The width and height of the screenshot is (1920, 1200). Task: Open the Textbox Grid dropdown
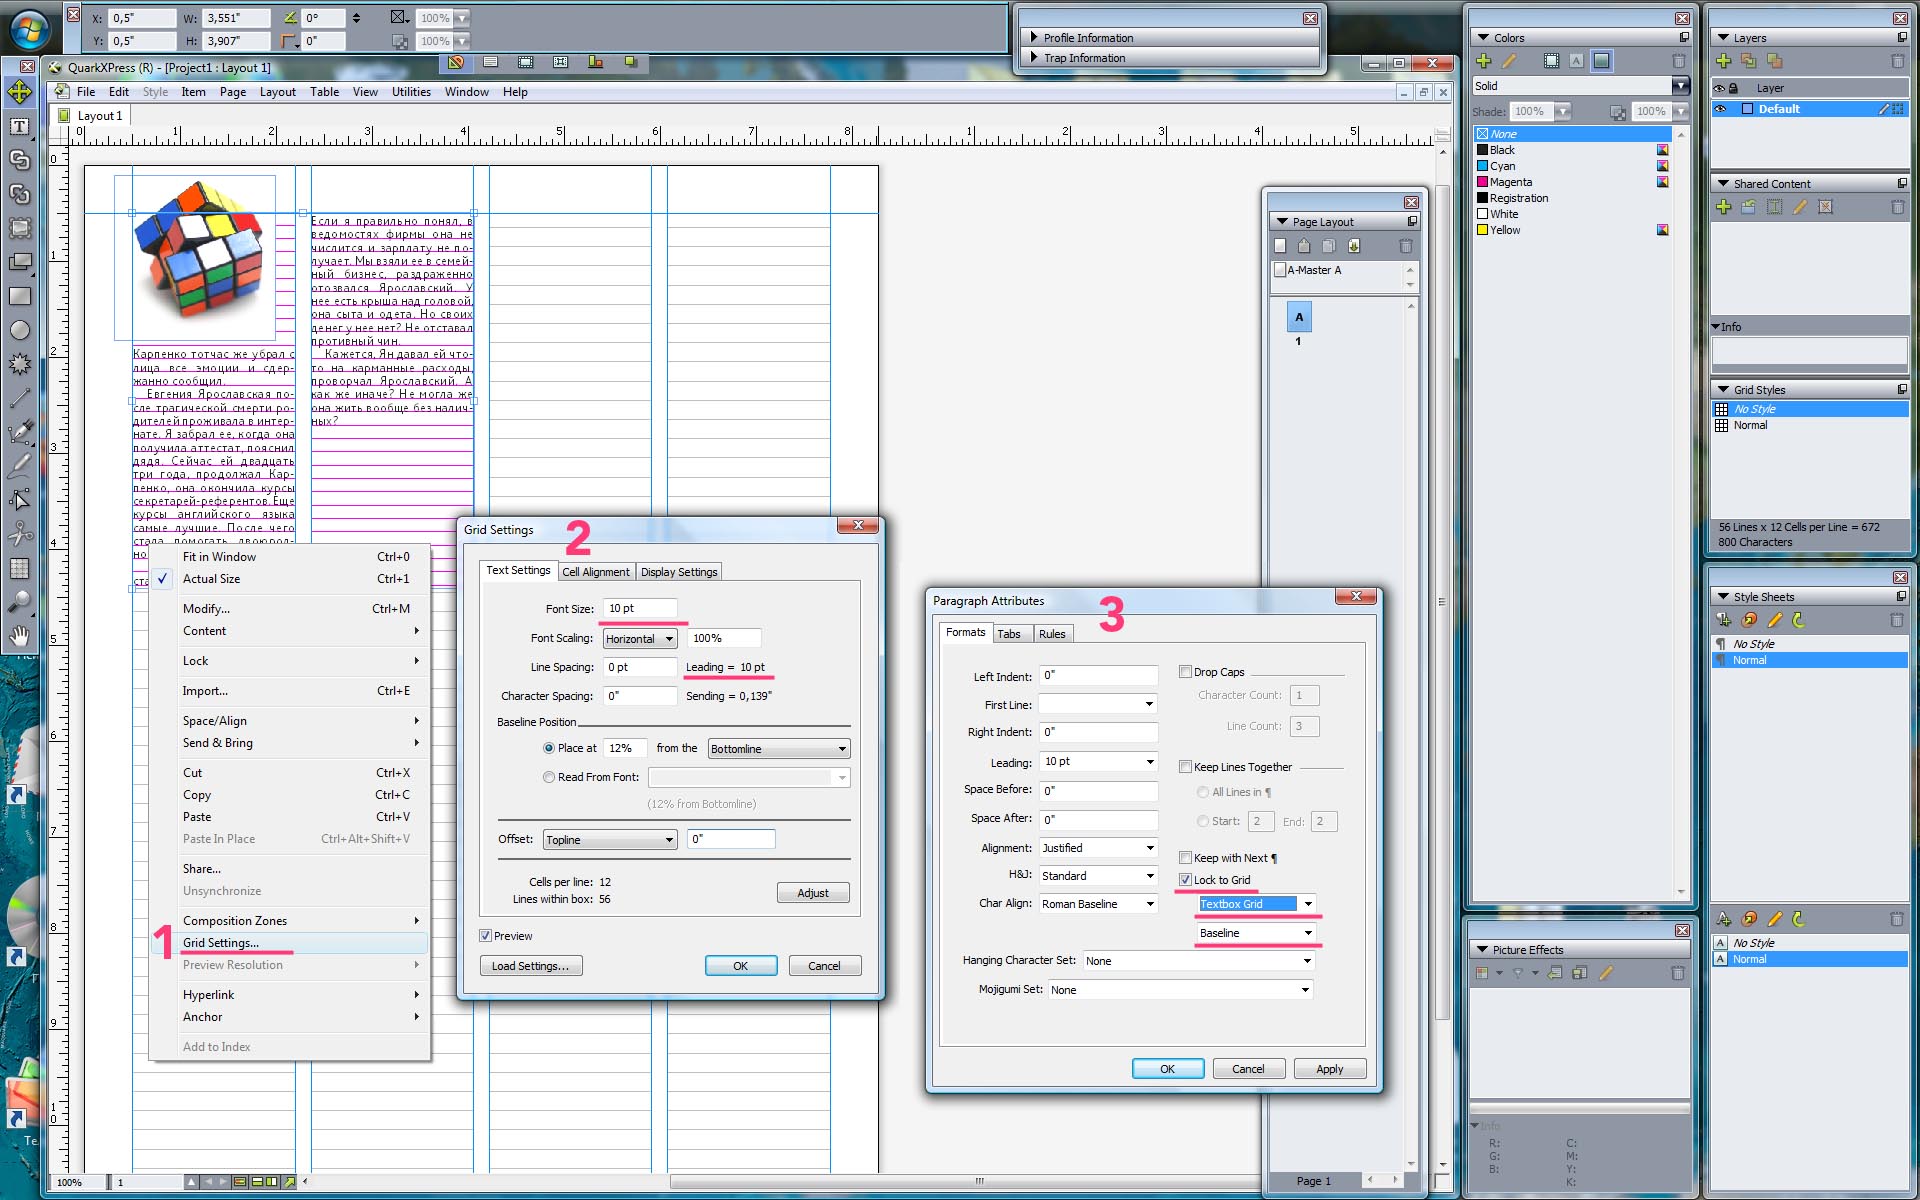[1257, 904]
